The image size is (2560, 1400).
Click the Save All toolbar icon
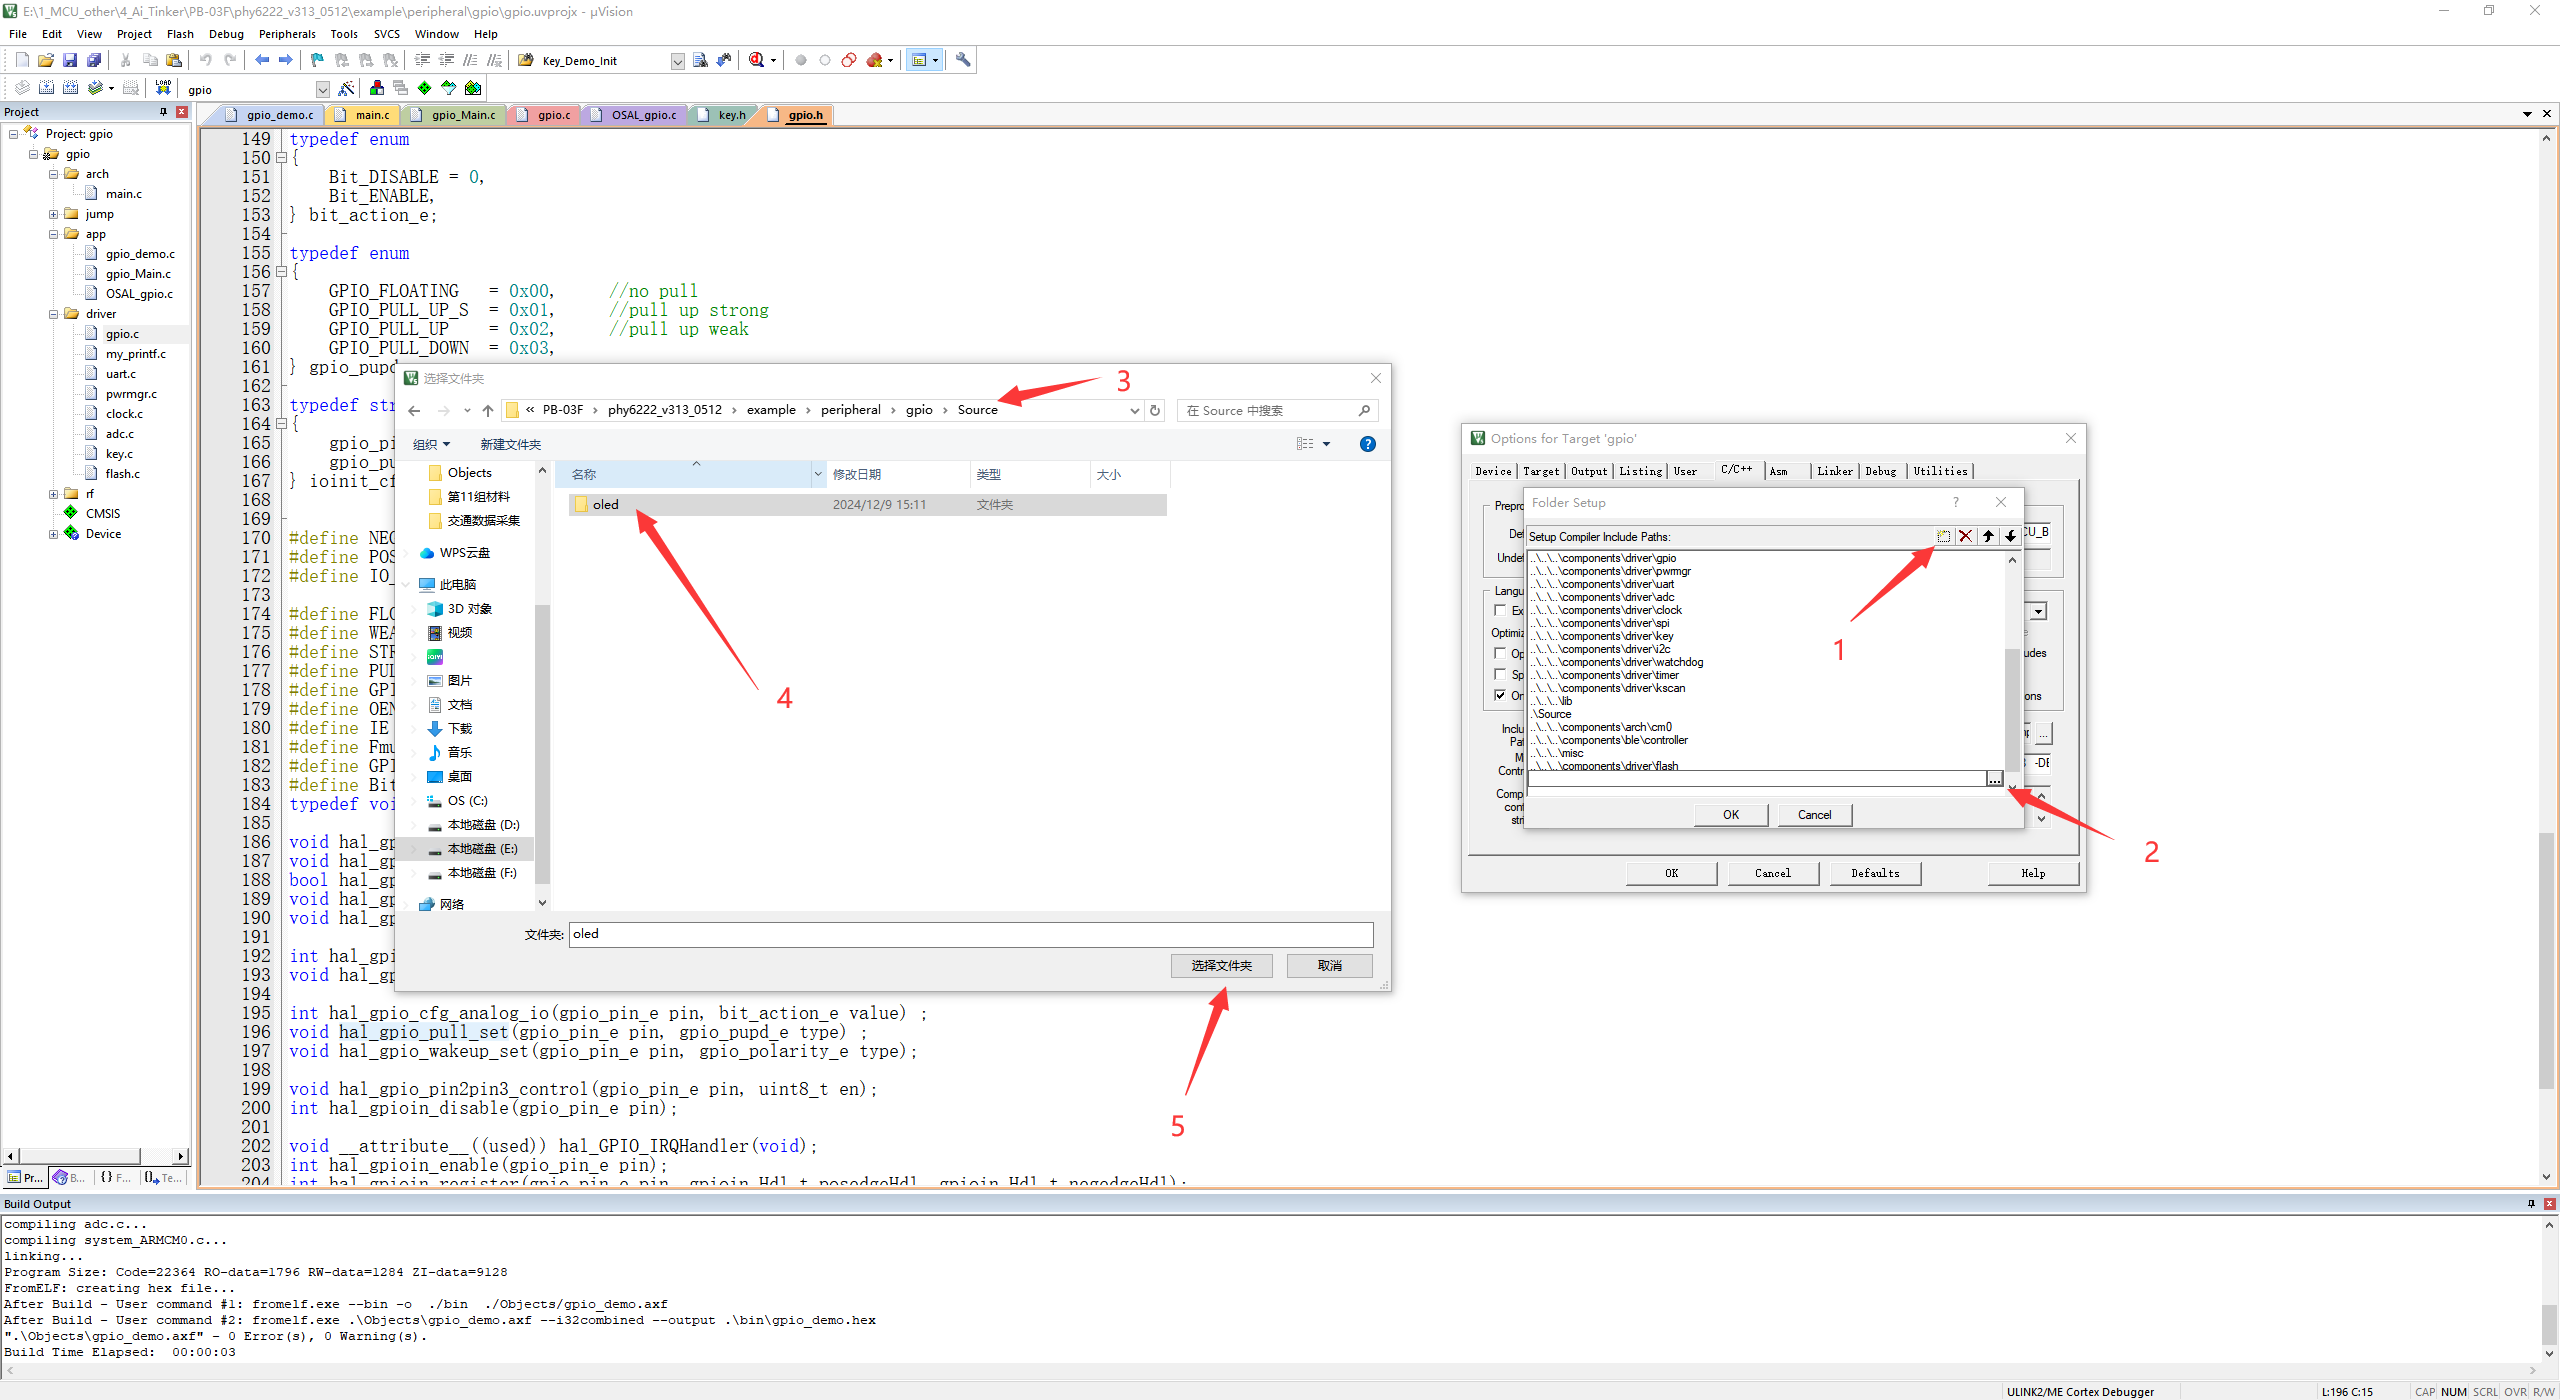coord(94,60)
